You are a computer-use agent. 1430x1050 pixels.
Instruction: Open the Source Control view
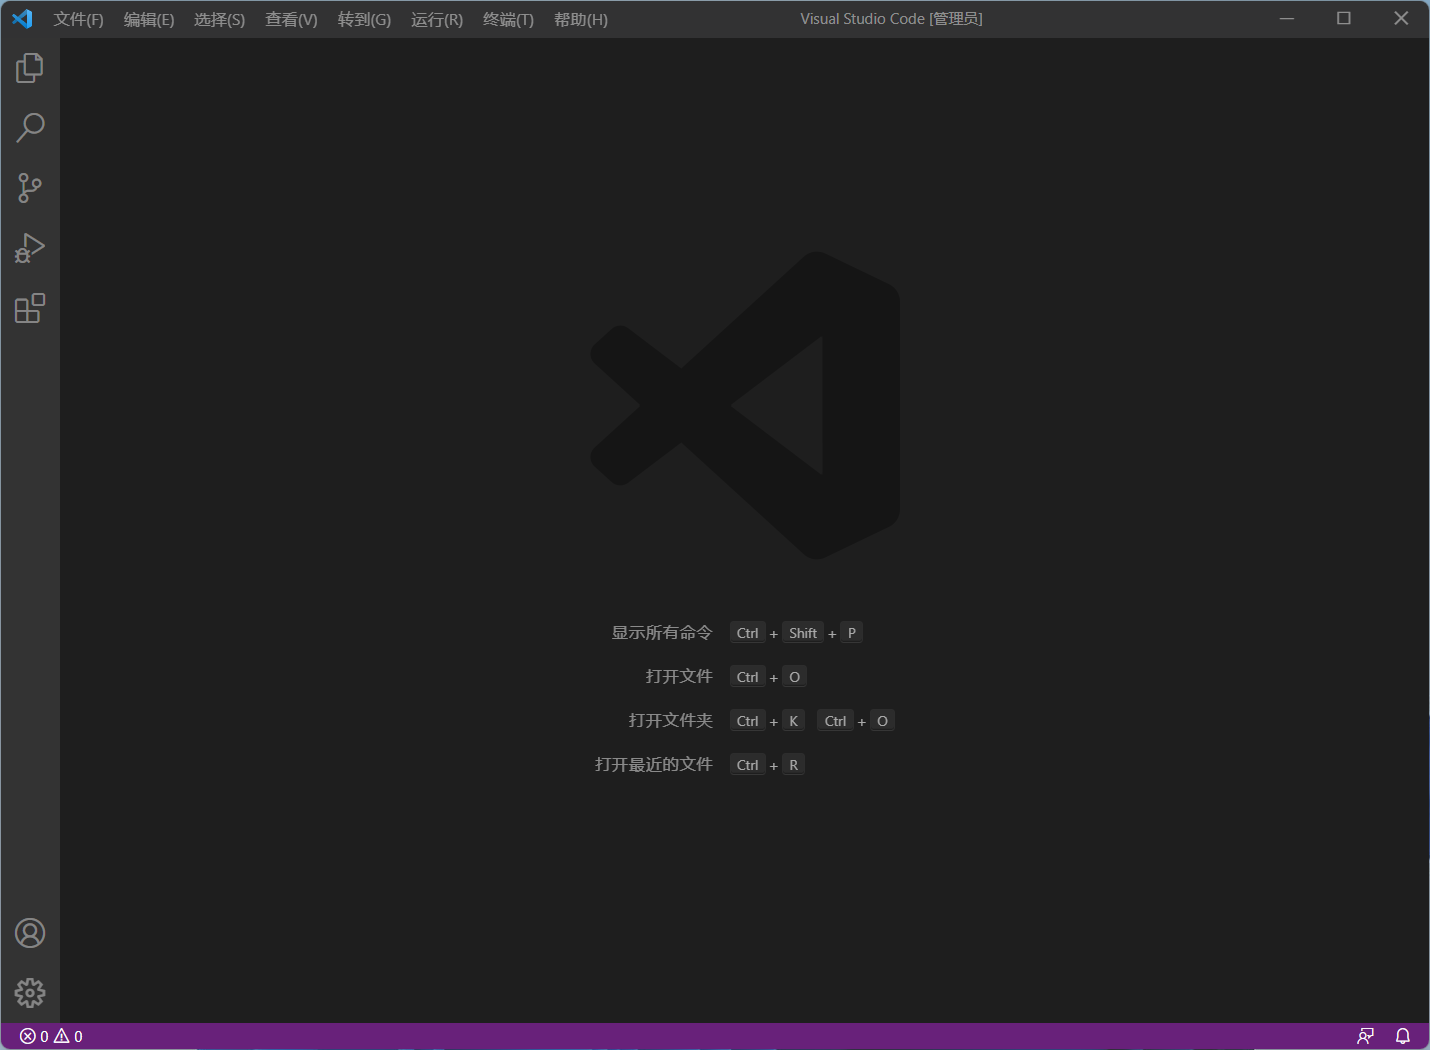pos(30,188)
